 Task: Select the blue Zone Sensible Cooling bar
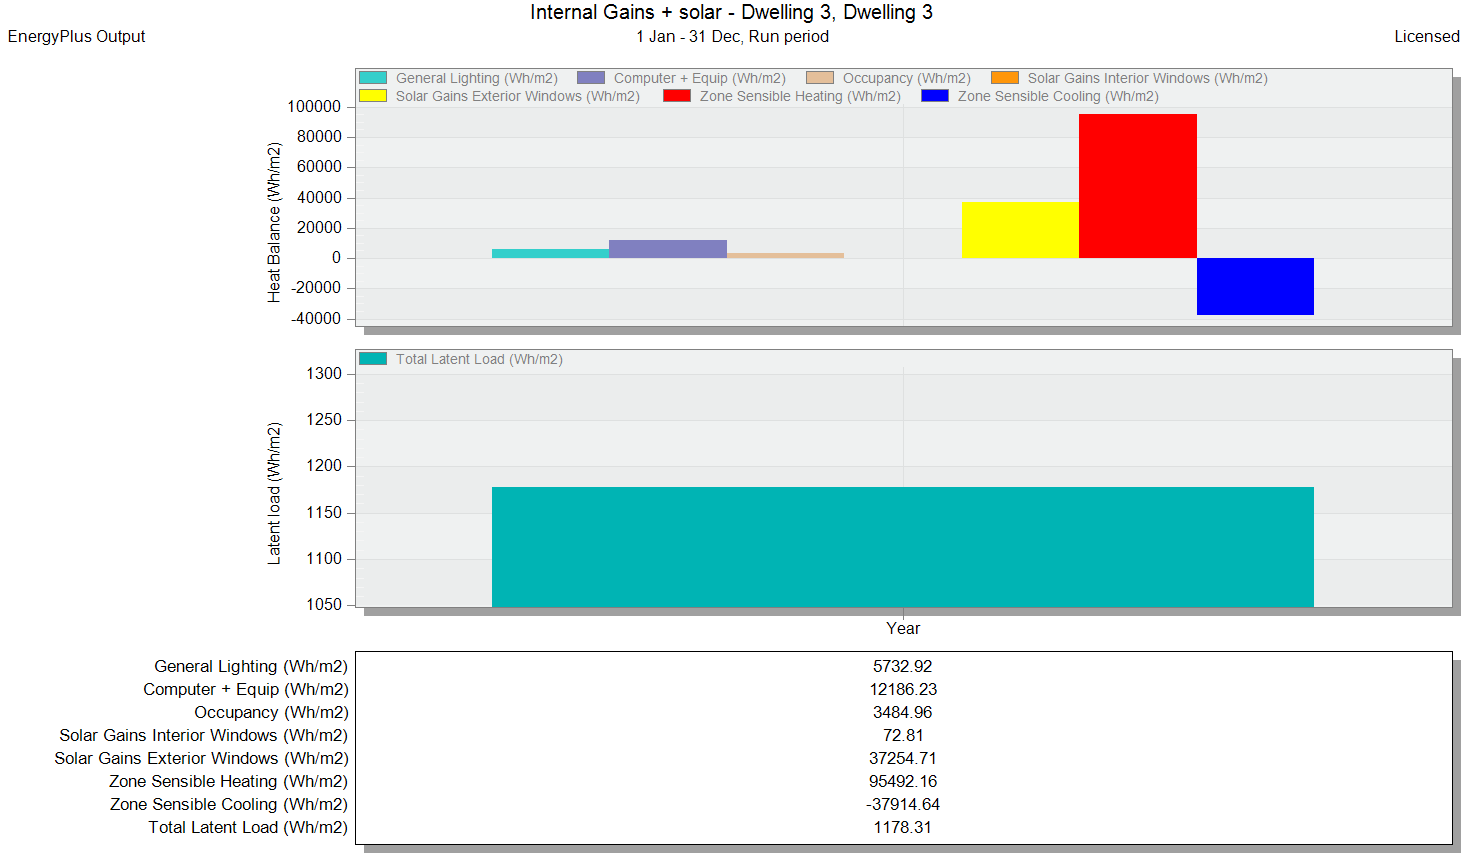click(x=1255, y=286)
